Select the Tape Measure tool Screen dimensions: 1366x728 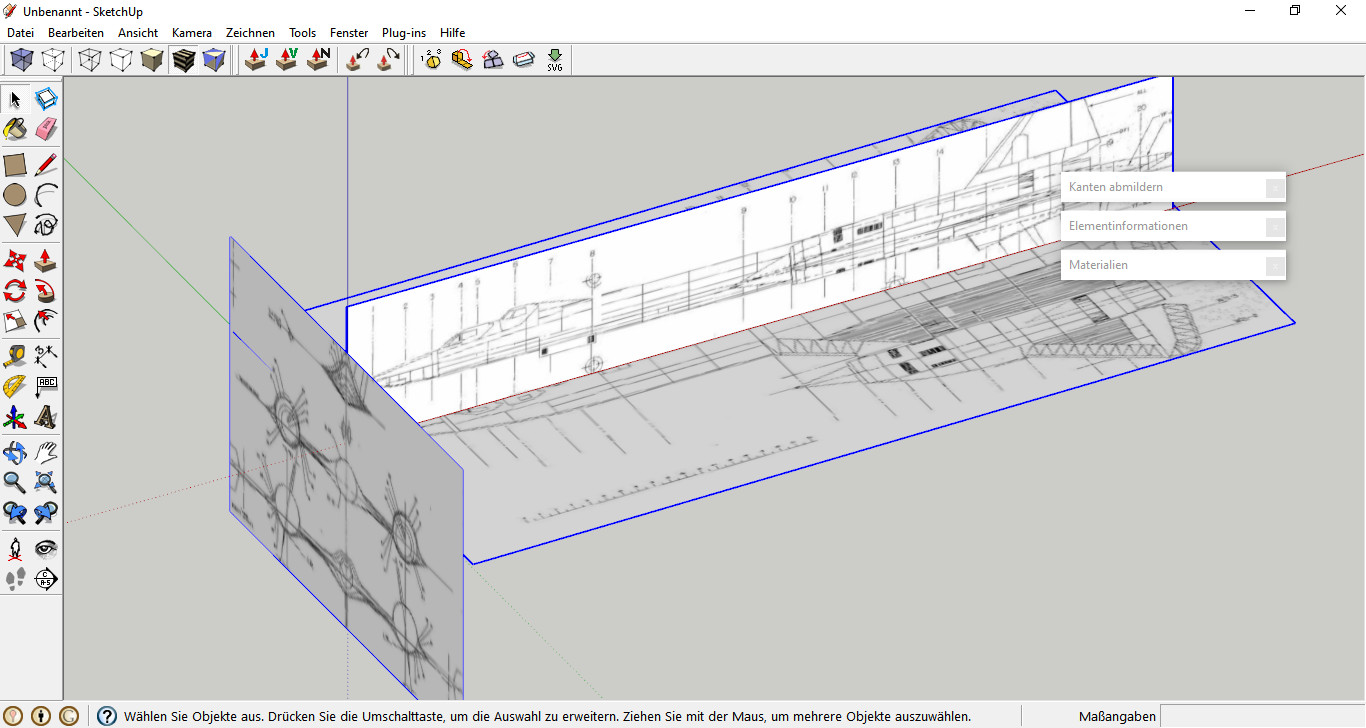coord(15,356)
